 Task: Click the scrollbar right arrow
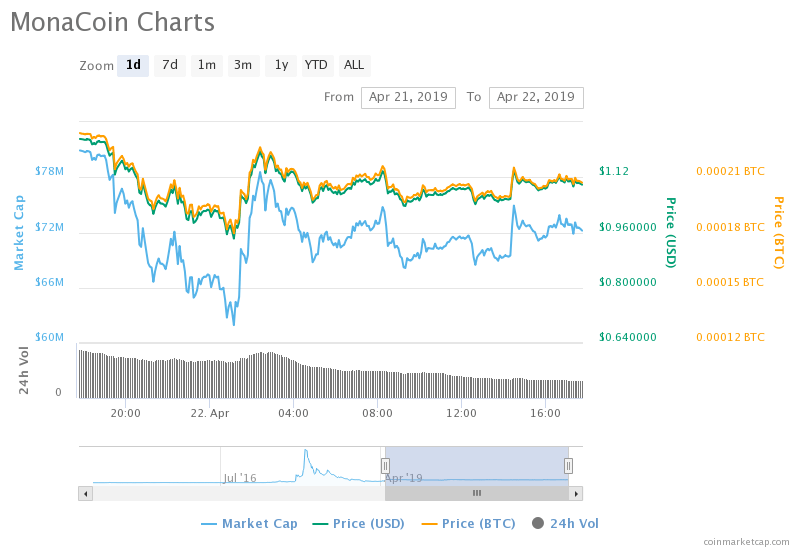(x=576, y=493)
